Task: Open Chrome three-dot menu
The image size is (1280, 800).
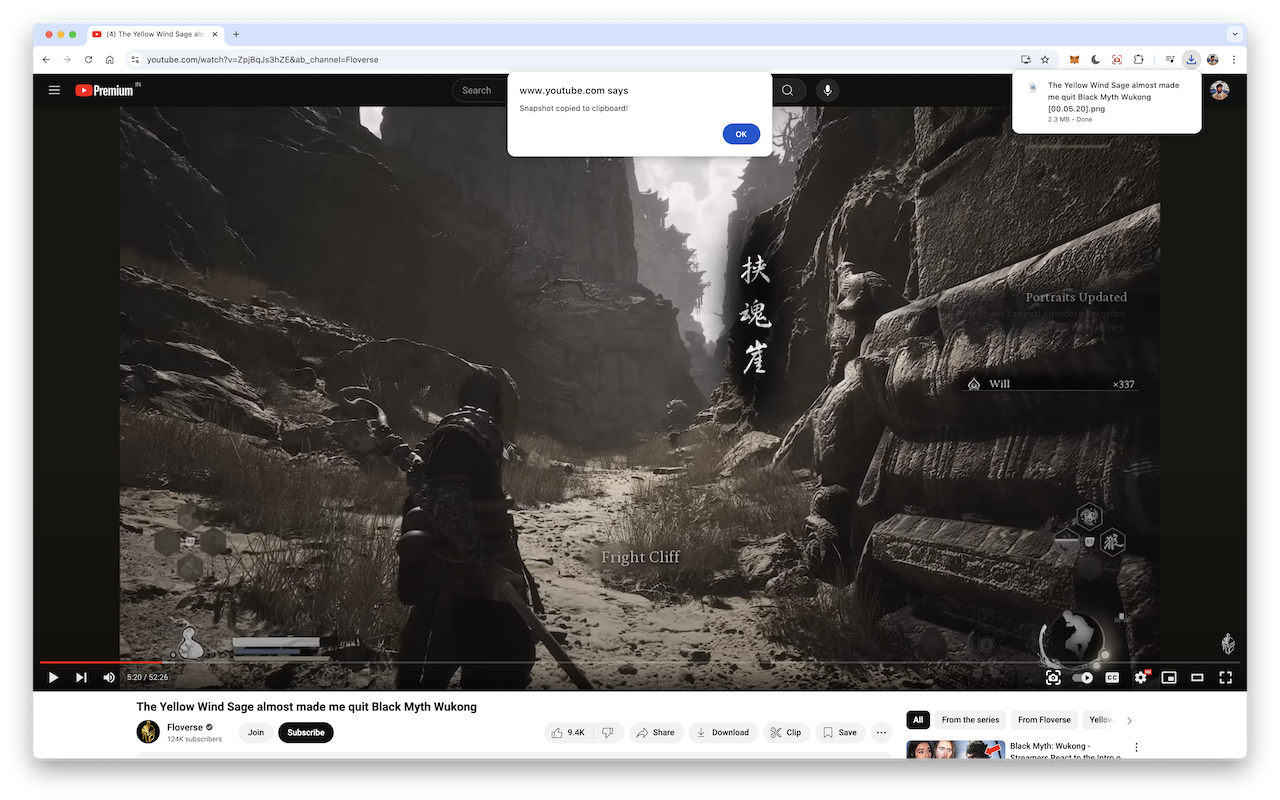Action: tap(1234, 59)
